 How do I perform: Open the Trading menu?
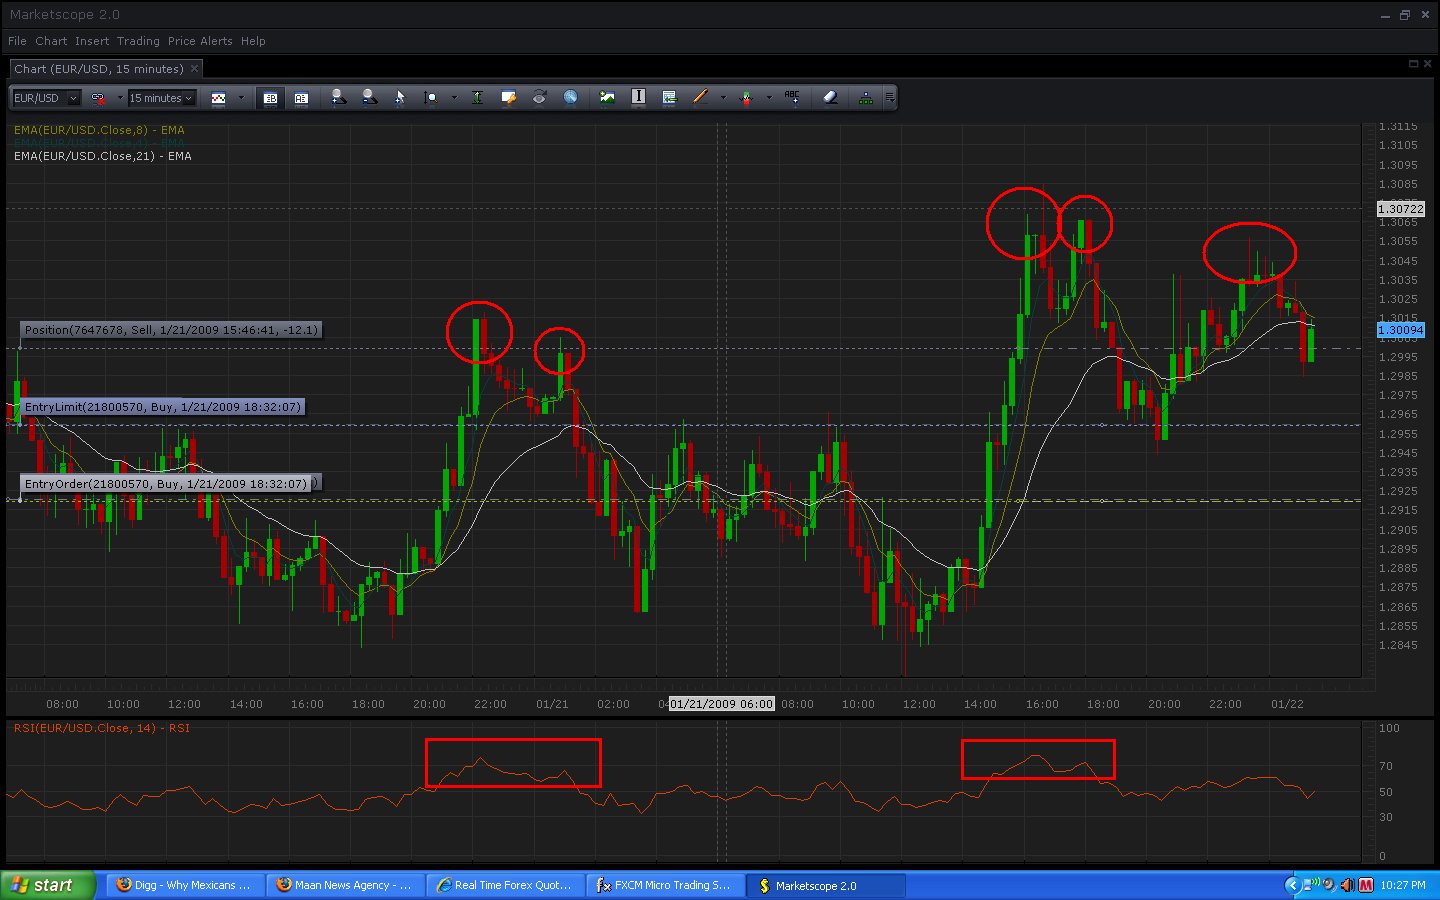pos(138,41)
